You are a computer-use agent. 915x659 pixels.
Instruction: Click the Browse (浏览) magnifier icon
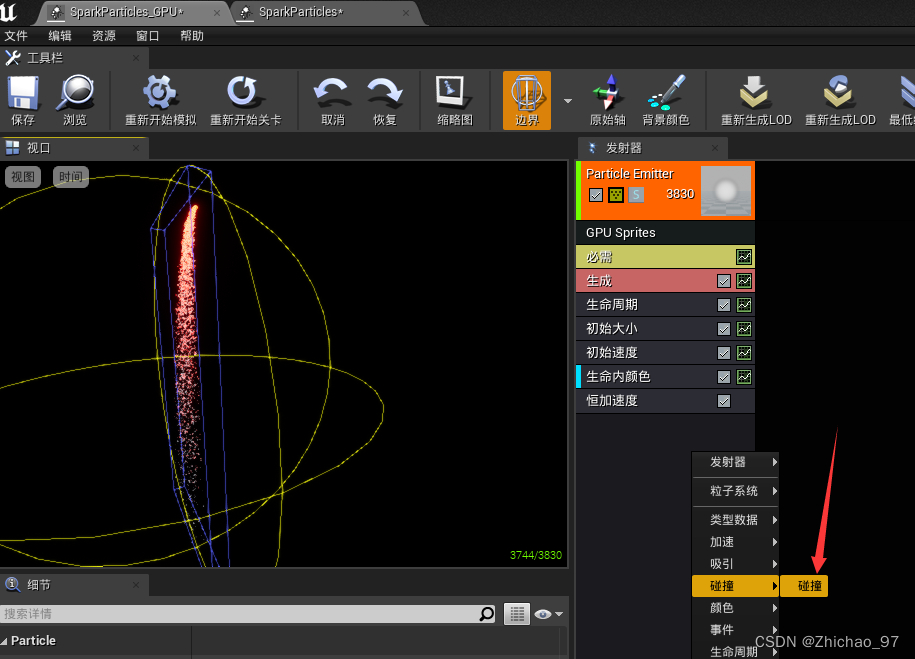click(75, 93)
